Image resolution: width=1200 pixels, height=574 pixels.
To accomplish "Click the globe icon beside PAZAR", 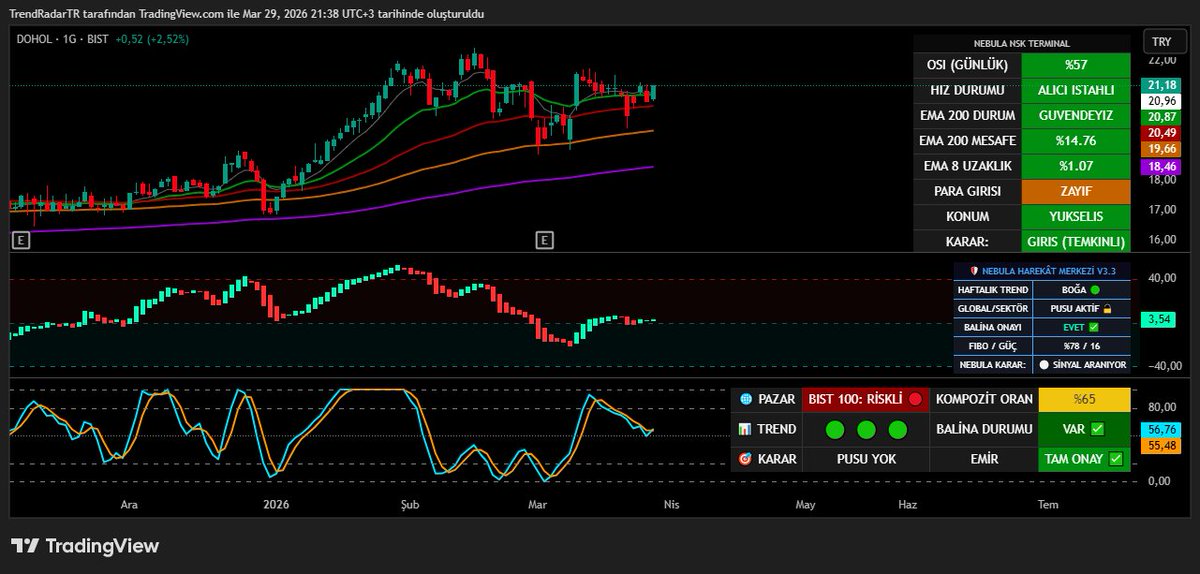I will tap(745, 399).
